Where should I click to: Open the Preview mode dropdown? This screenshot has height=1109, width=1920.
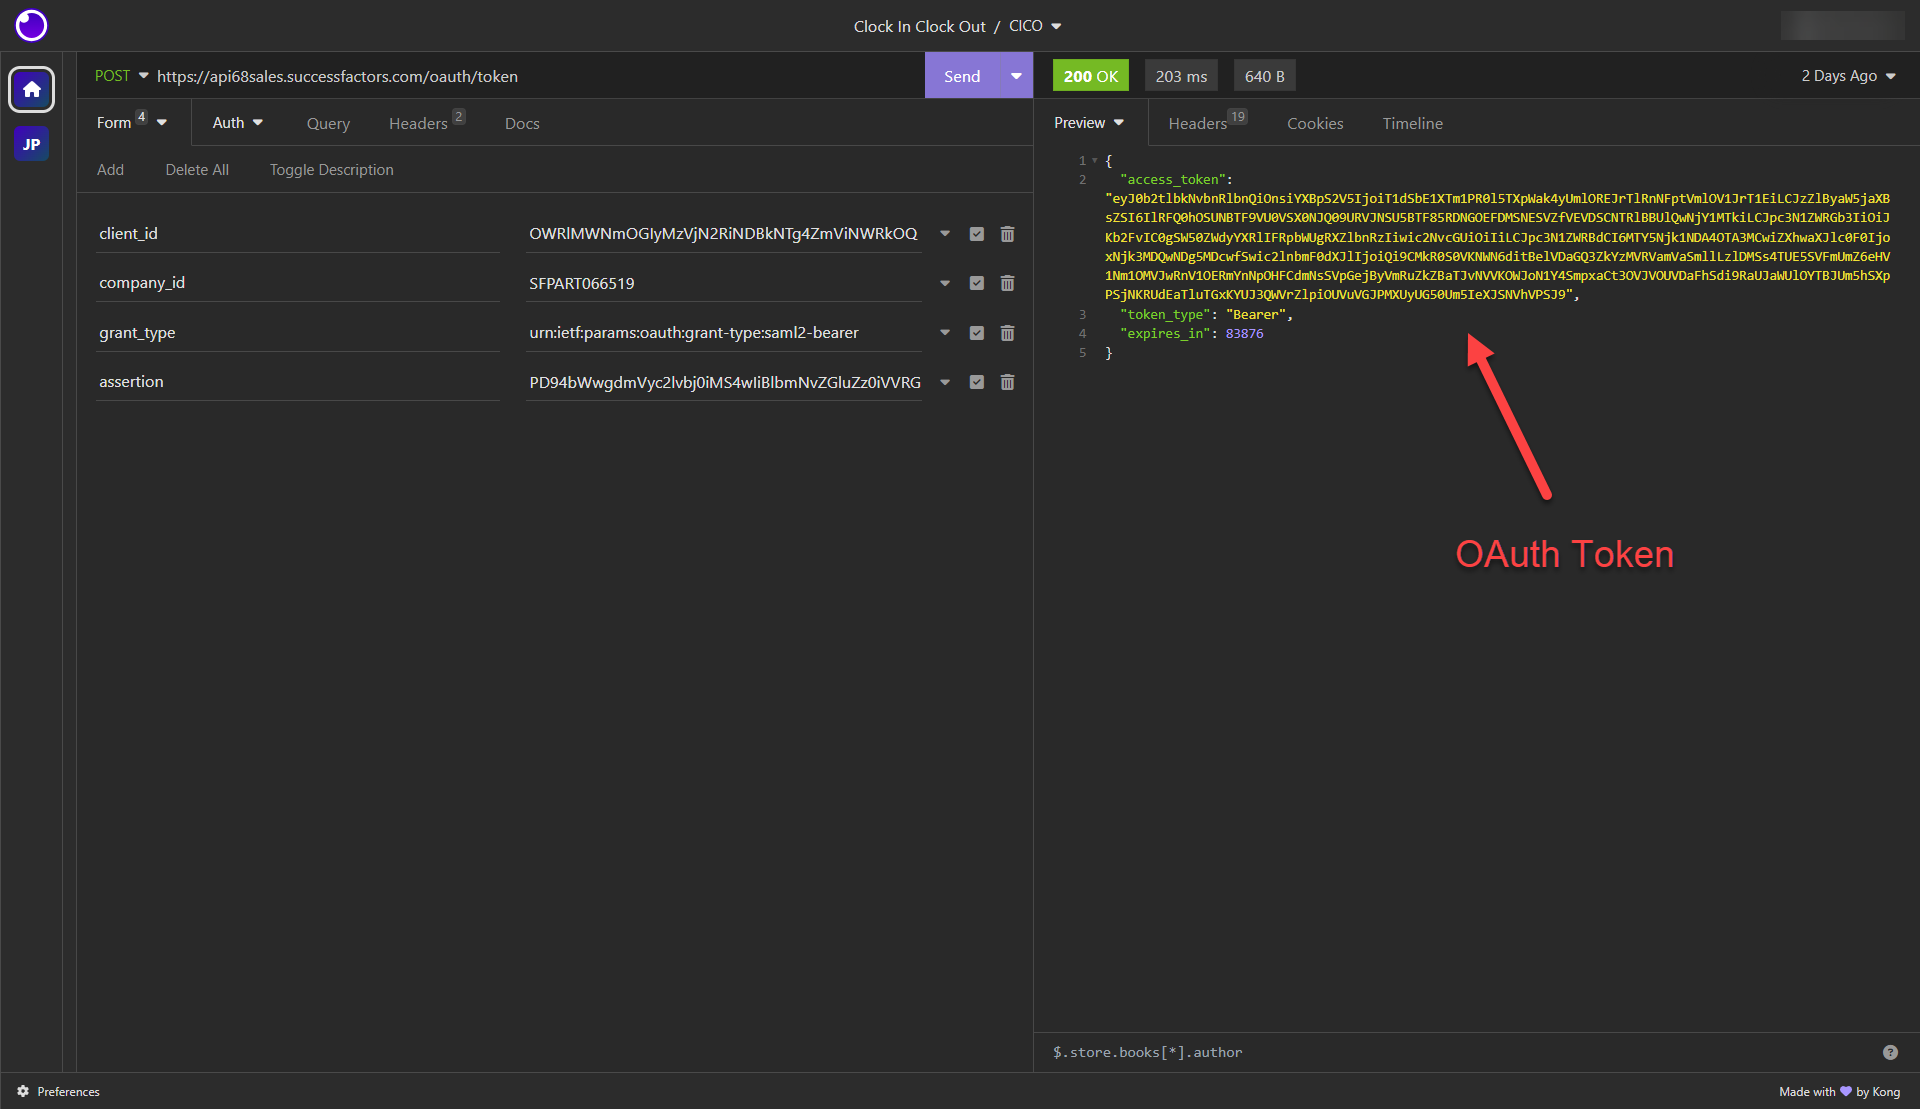(1090, 123)
